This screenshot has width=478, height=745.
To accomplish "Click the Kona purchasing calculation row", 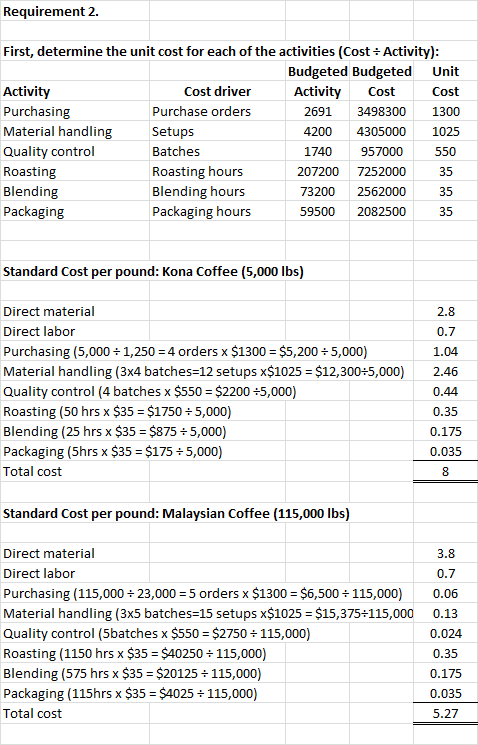I will (185, 352).
